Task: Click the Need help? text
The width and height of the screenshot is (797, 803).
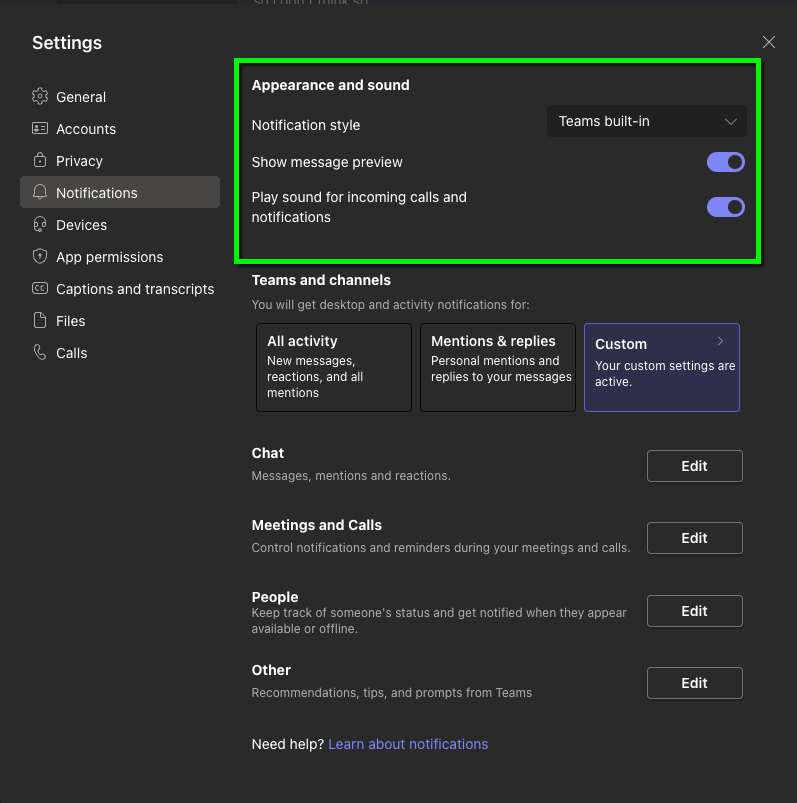Action: click(x=288, y=744)
